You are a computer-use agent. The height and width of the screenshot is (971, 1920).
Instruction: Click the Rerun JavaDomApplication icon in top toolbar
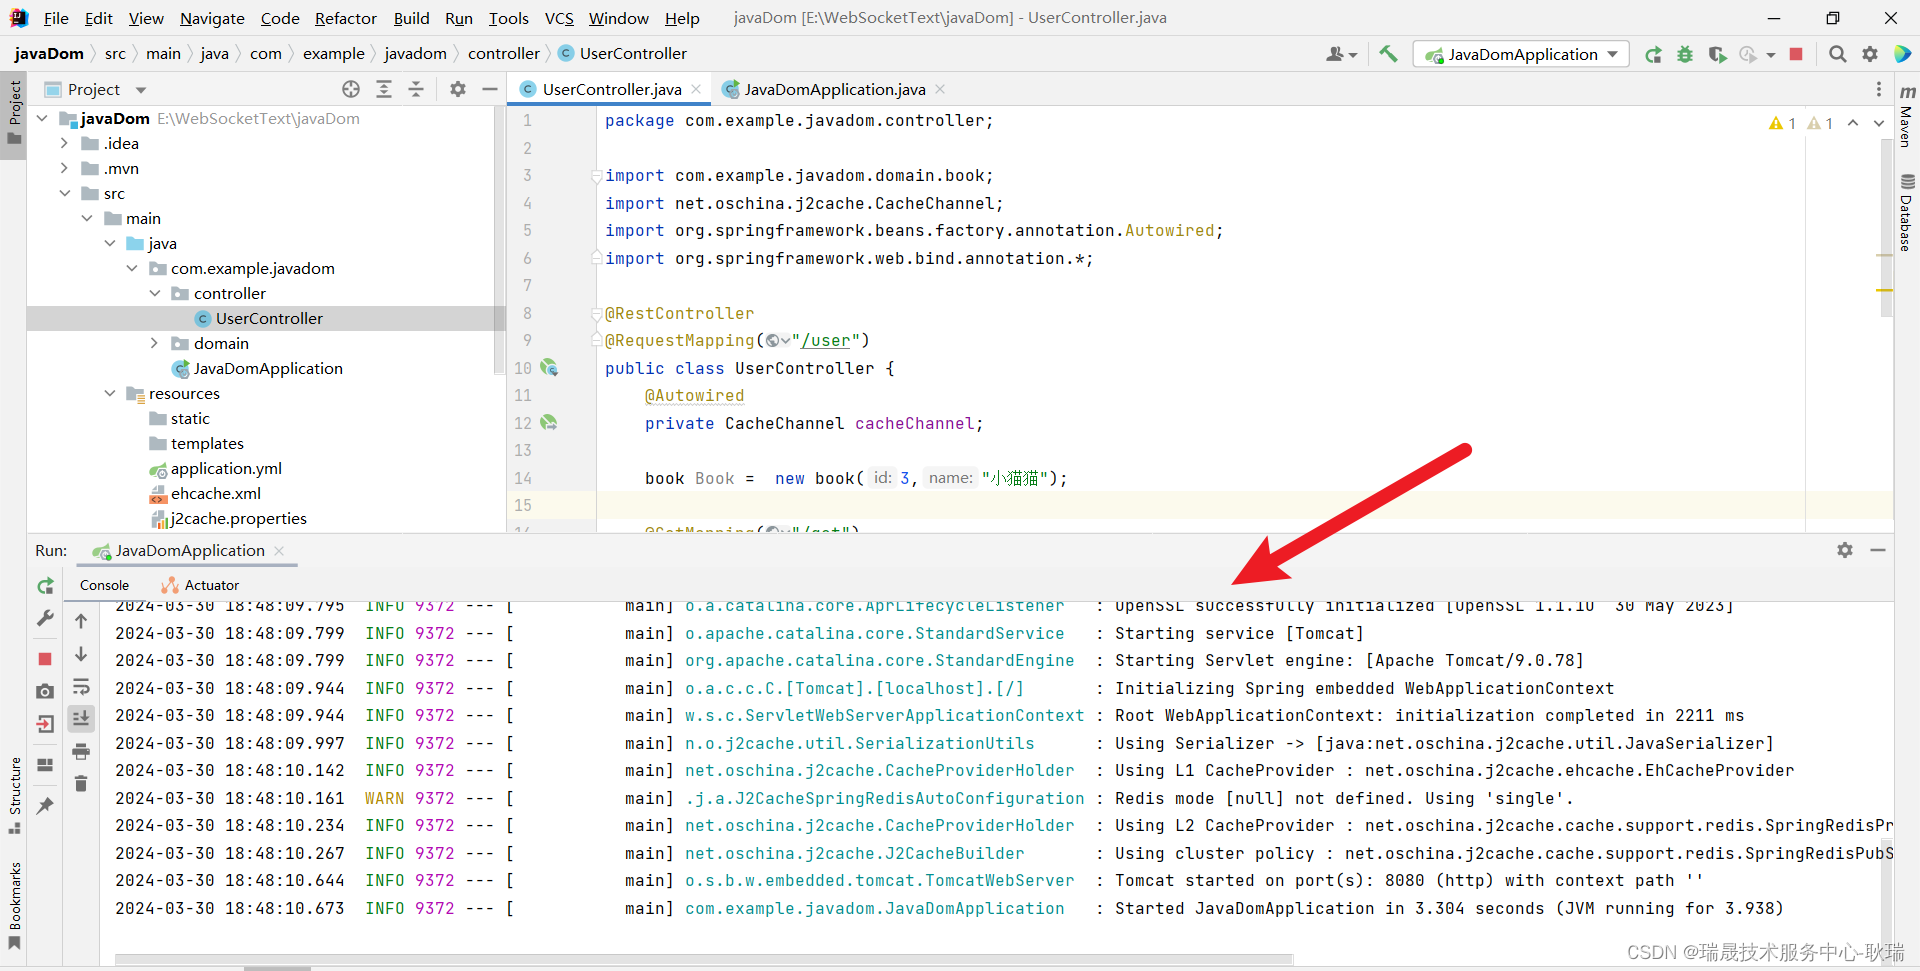click(1654, 54)
